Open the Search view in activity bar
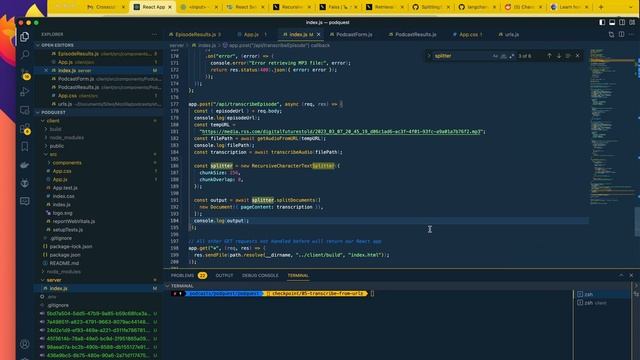This screenshot has height=360, width=640. [x=24, y=54]
